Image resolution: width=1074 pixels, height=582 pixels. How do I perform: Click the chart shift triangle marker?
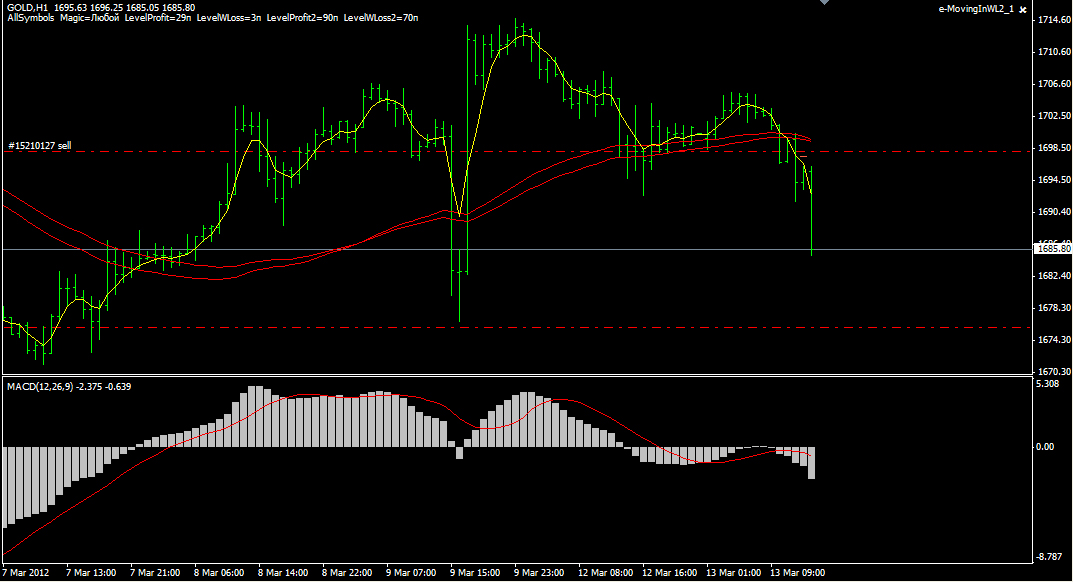pos(825,3)
